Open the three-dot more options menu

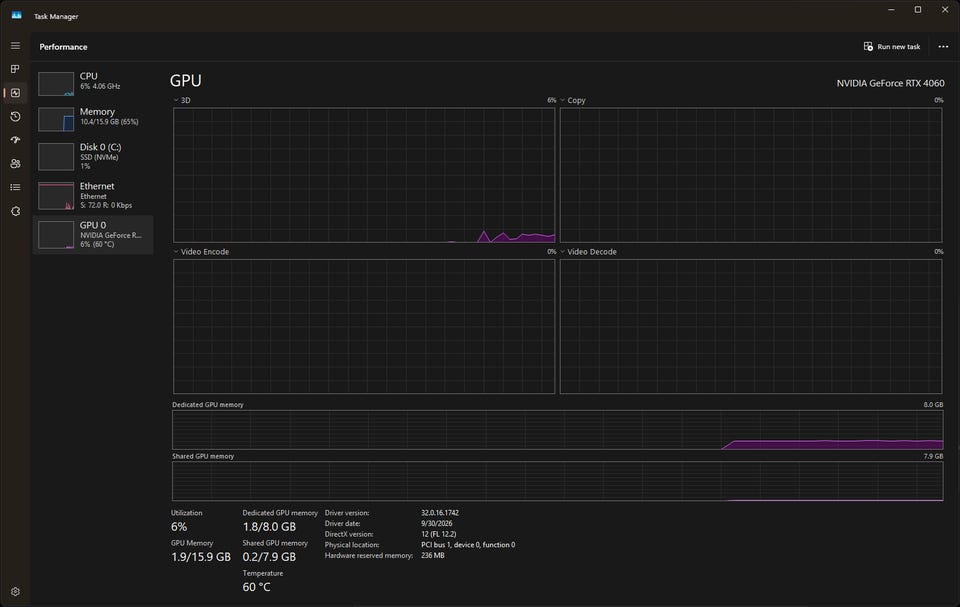[943, 47]
